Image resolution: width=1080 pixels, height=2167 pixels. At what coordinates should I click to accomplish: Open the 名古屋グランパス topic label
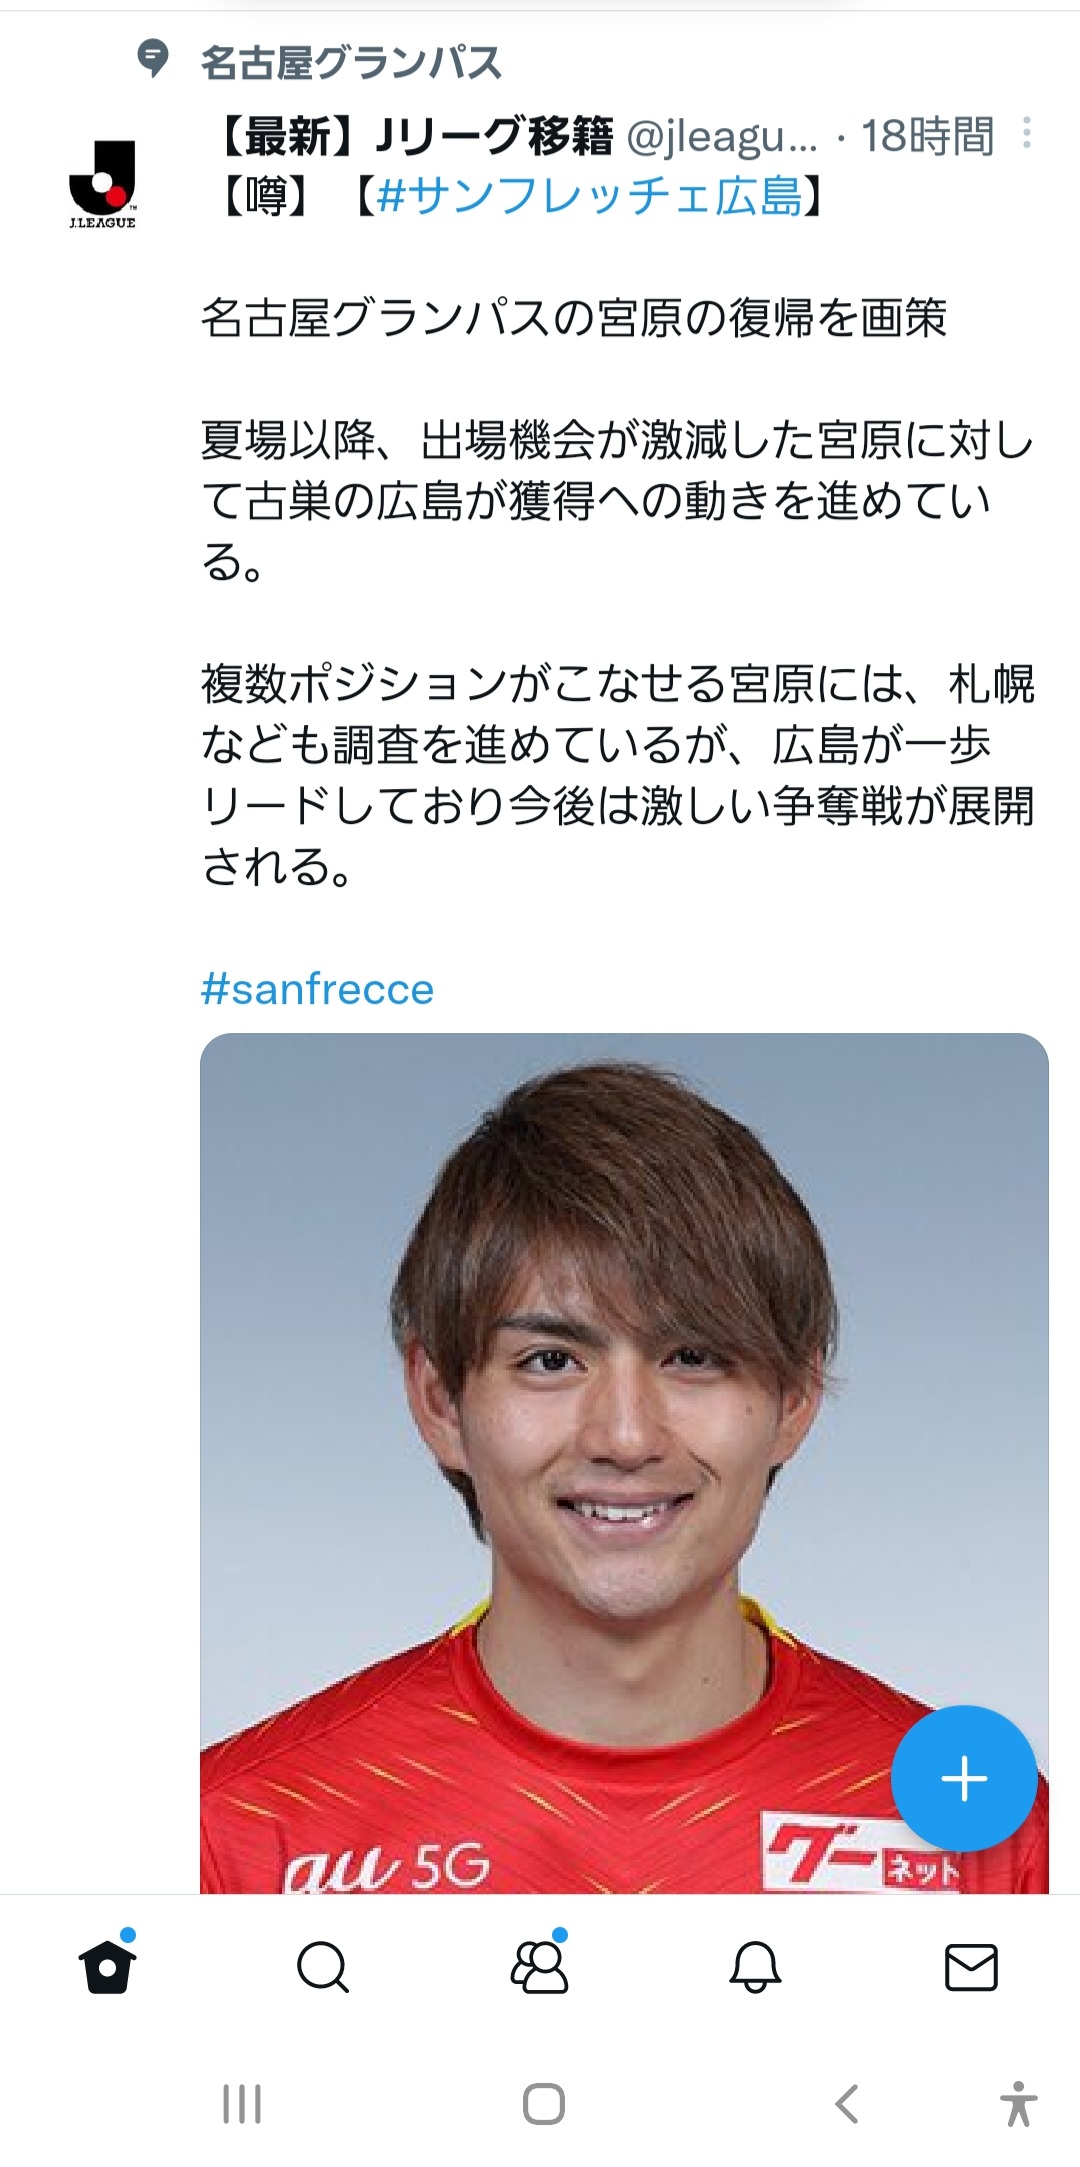coord(351,62)
